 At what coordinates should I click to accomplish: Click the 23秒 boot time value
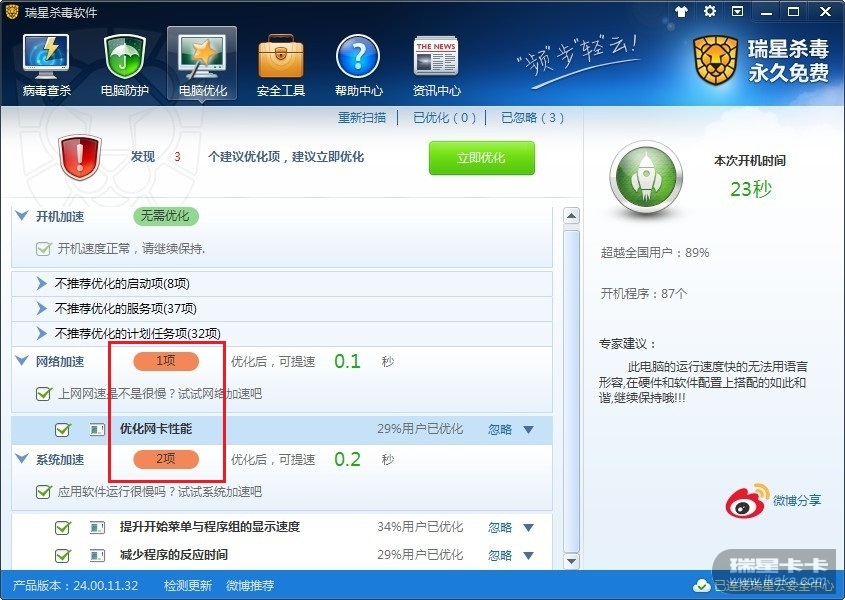tap(751, 189)
